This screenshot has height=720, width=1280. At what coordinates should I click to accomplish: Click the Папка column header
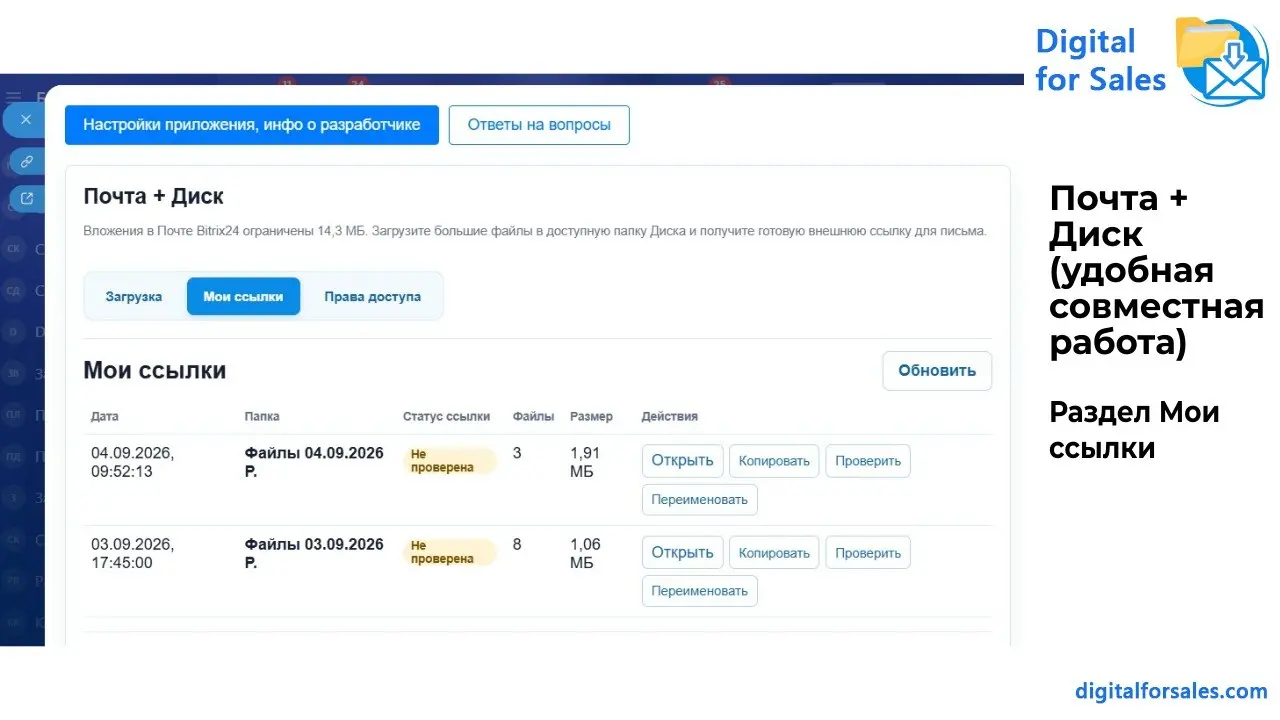pos(262,416)
